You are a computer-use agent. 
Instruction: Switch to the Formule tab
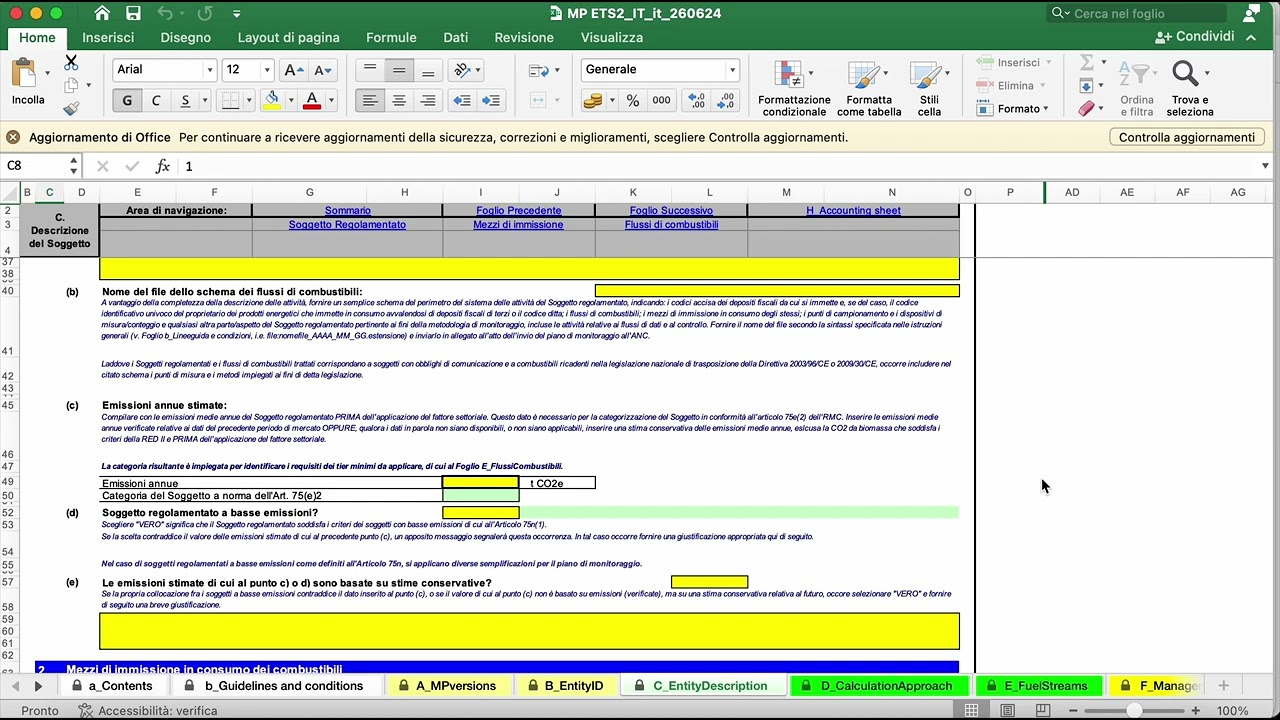[391, 37]
